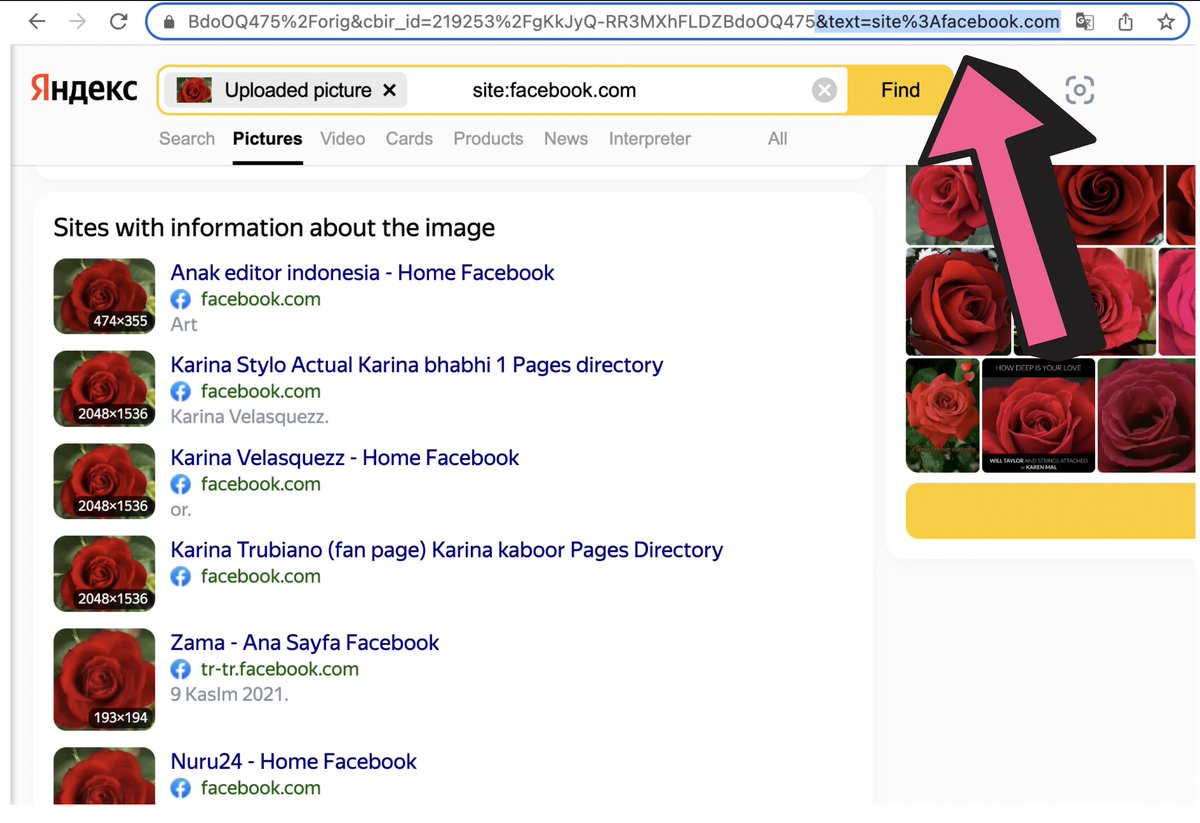Click facebook.com domain under Karina Trubiano result
The height and width of the screenshot is (823, 1200).
tap(261, 576)
